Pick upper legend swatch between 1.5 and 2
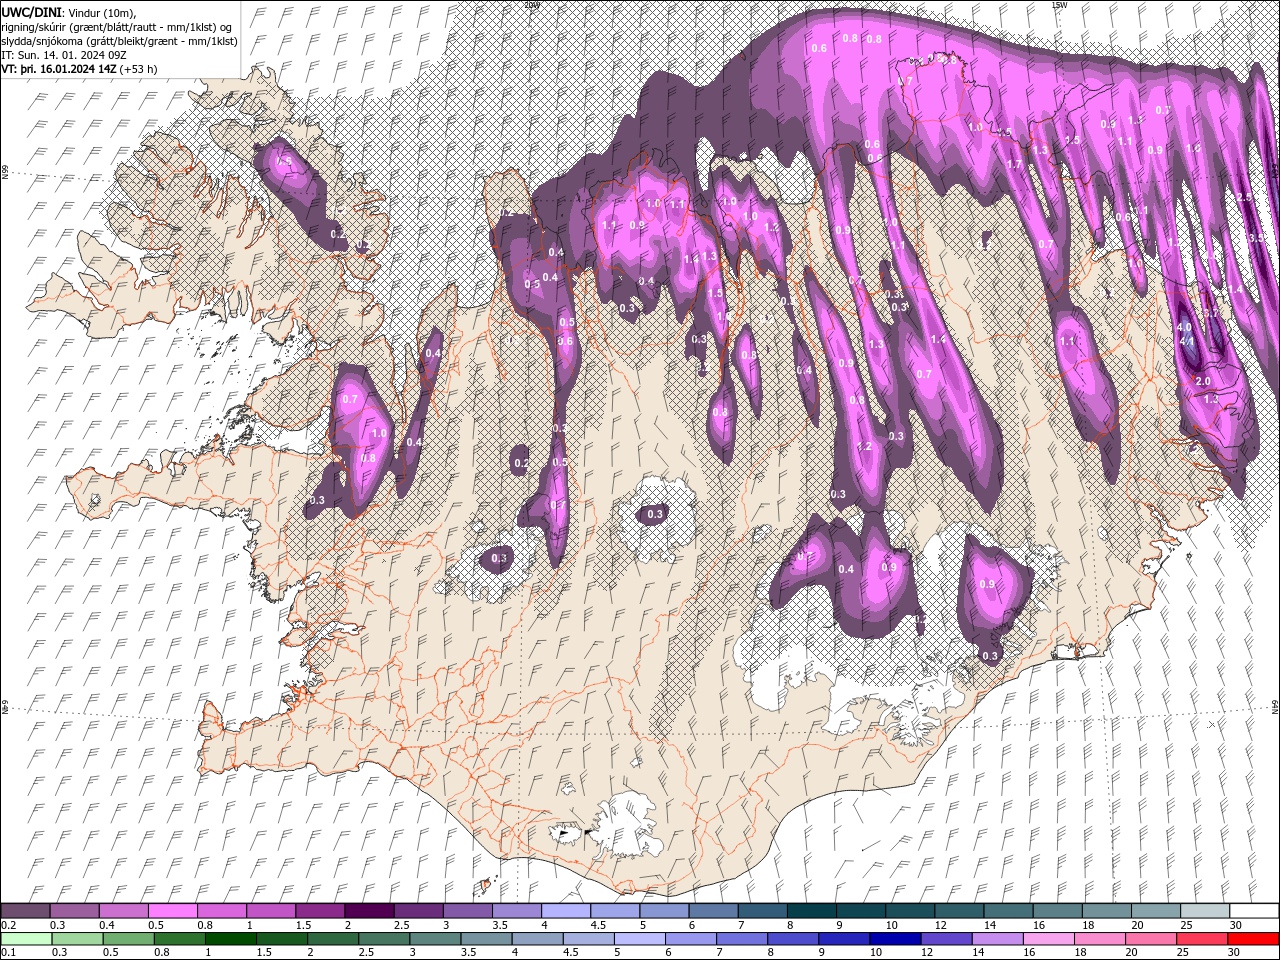 (320, 911)
